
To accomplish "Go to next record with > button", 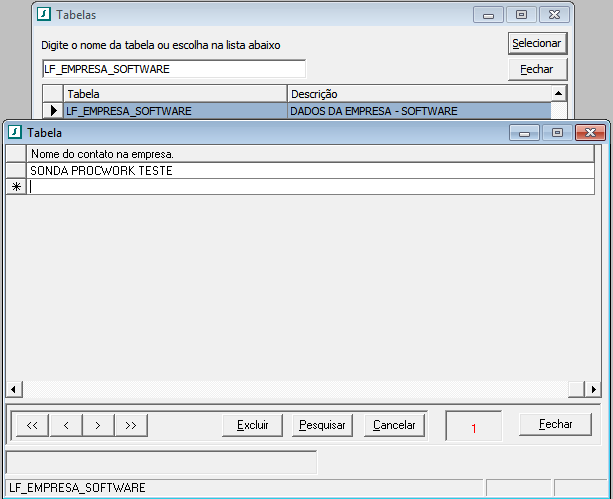I will (x=97, y=425).
